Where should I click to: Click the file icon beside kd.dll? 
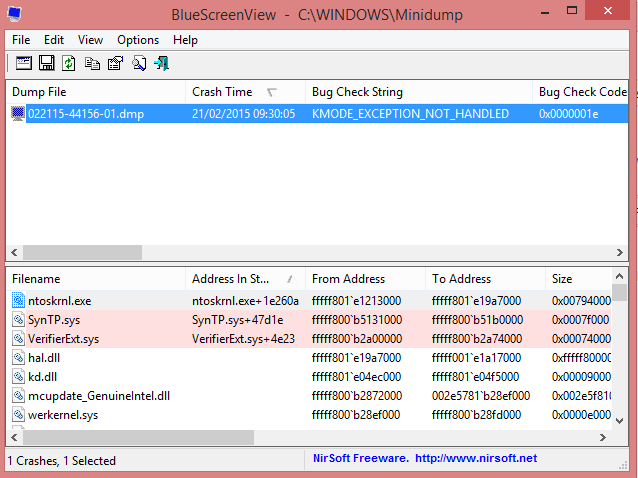18,377
